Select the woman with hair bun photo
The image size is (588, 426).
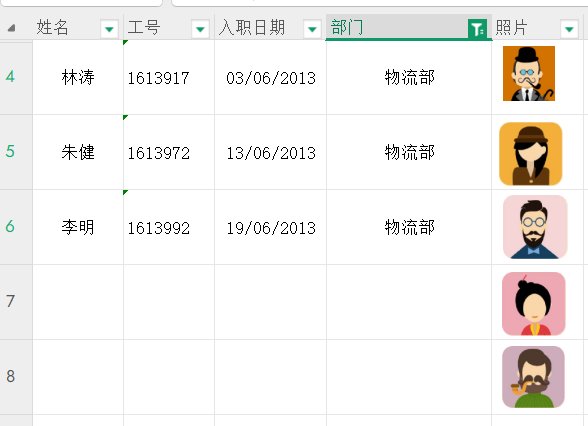pos(534,304)
